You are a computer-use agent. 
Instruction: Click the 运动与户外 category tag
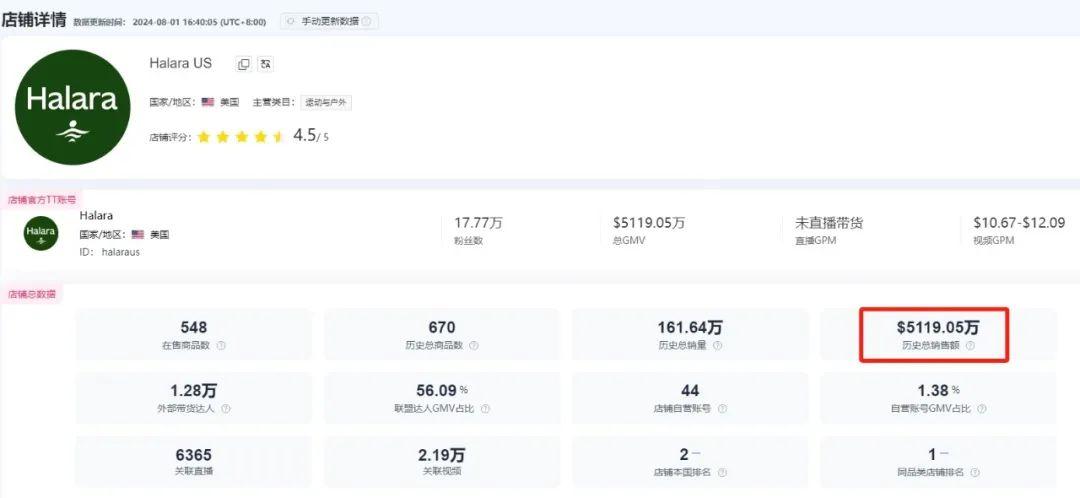327,102
